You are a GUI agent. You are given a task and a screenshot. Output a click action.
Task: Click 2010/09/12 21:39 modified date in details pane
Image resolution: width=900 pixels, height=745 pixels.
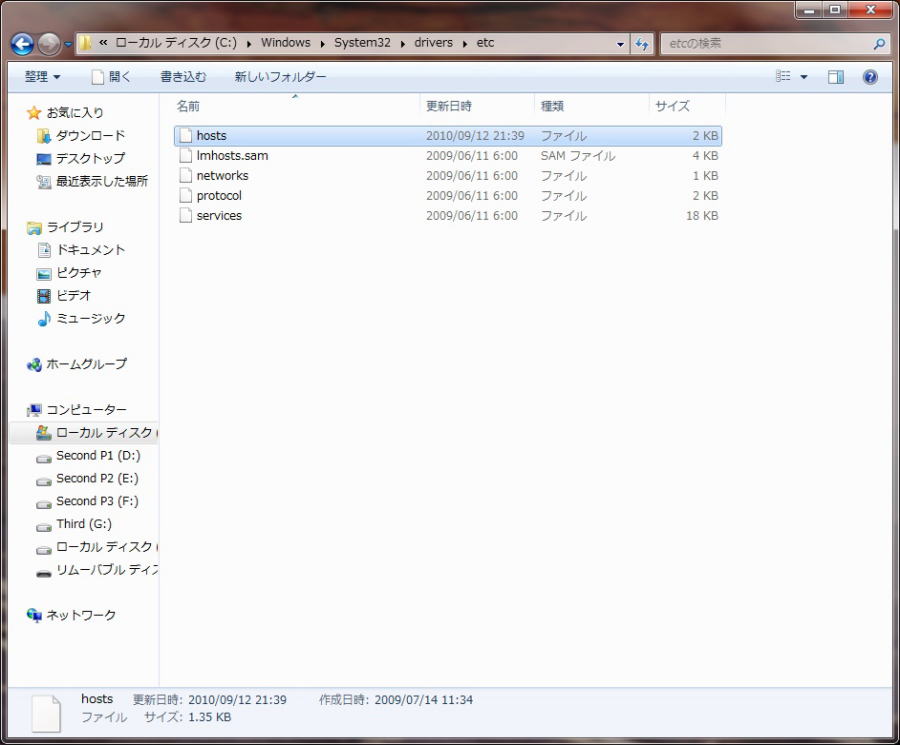click(x=237, y=700)
